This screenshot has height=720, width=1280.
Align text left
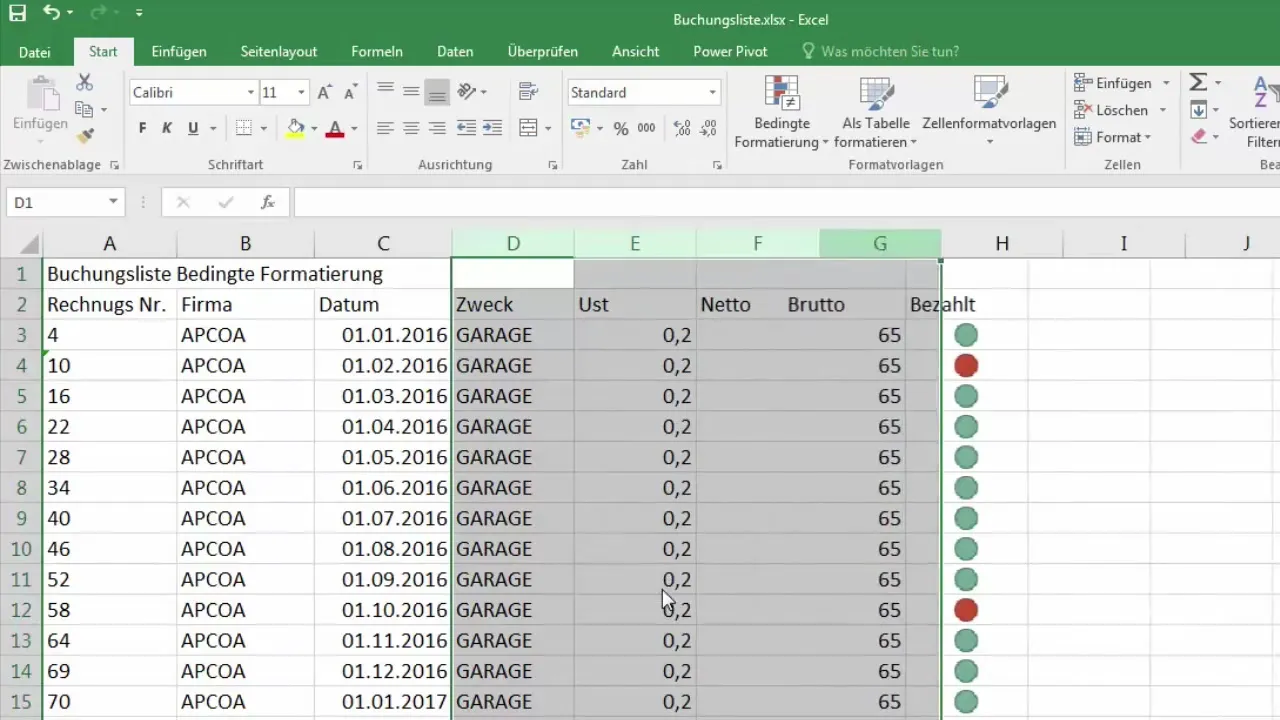point(385,128)
